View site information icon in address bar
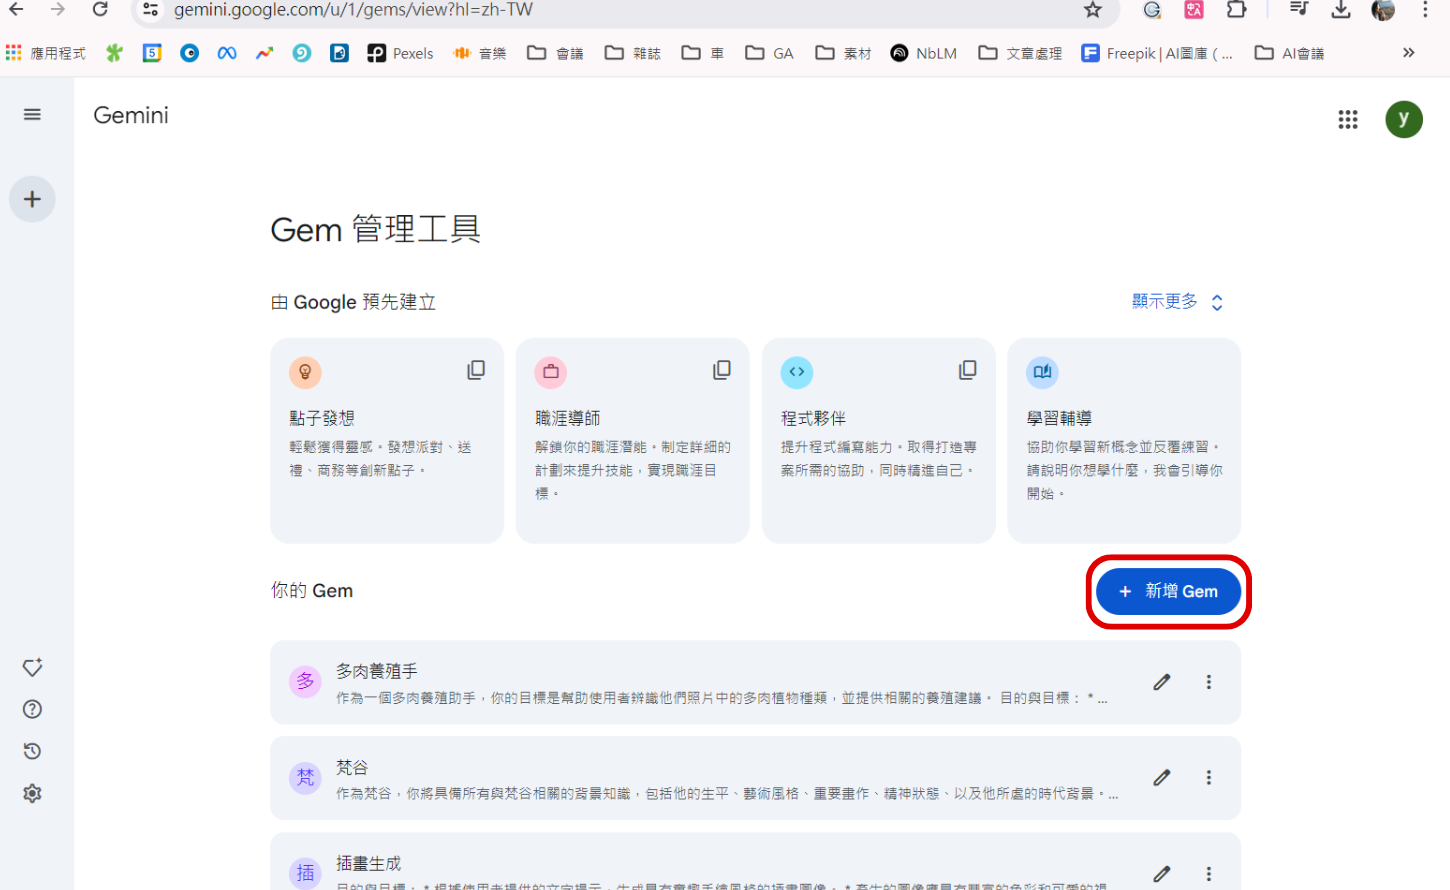 (150, 10)
